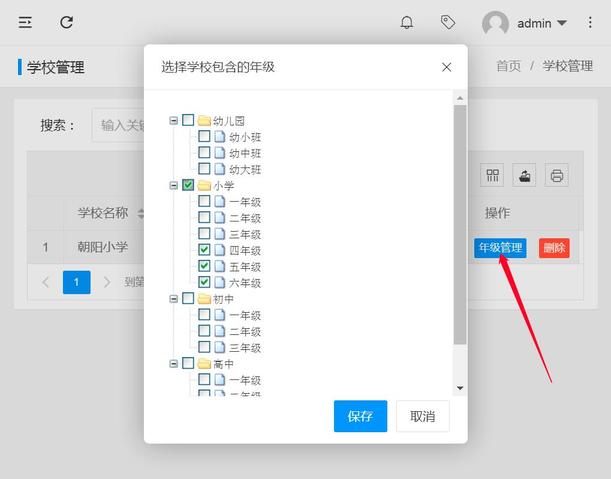The image size is (611, 479).
Task: Open the admin account dropdown
Action: [x=542, y=23]
